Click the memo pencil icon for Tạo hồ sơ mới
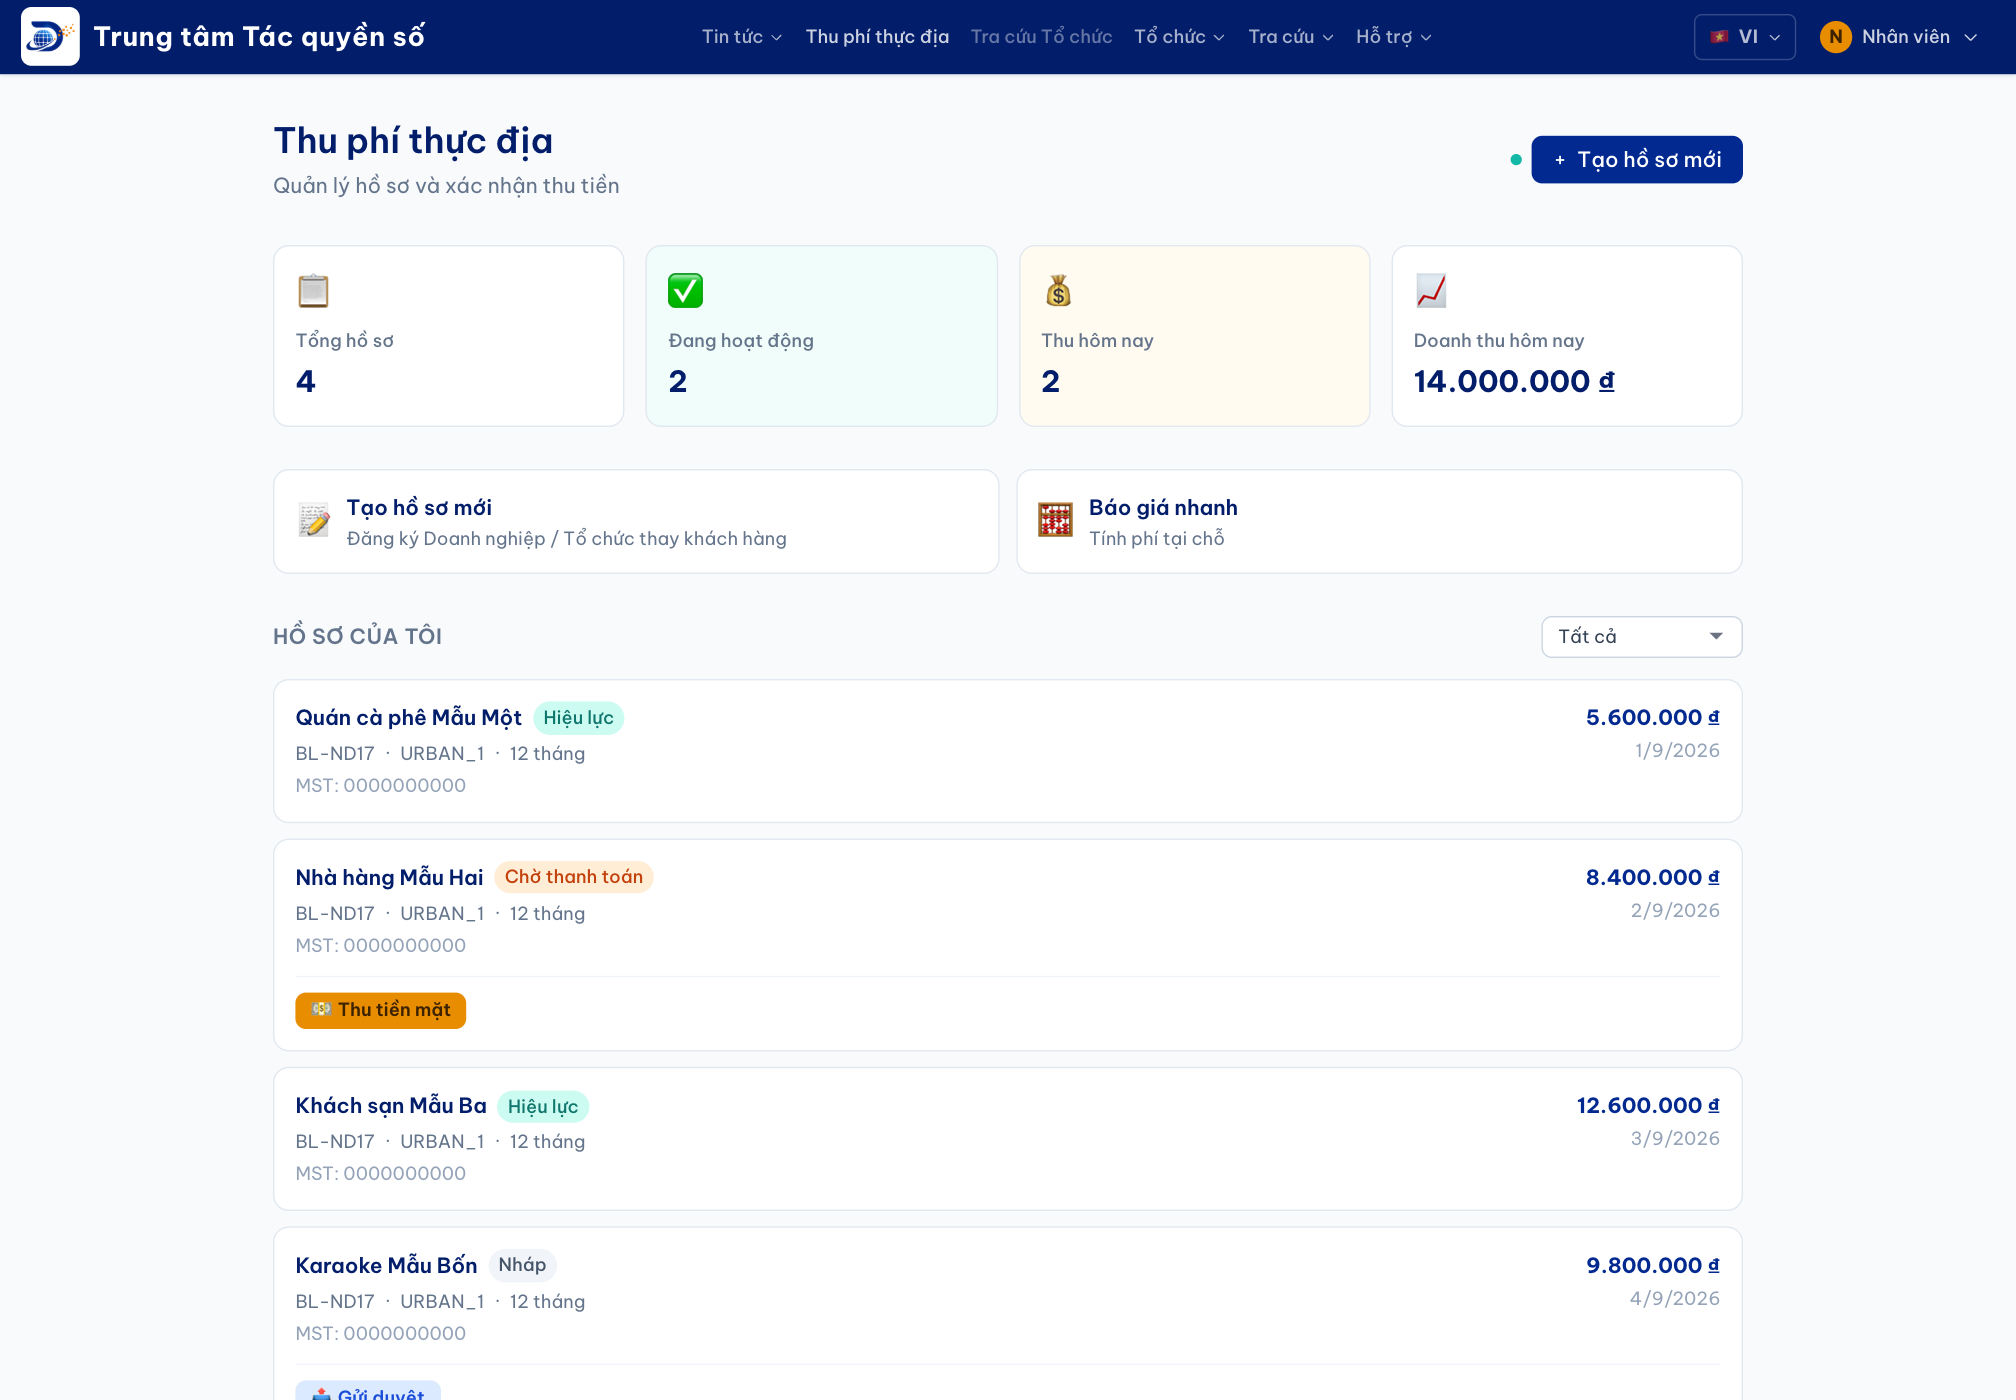The height and width of the screenshot is (1400, 2016). coord(314,521)
